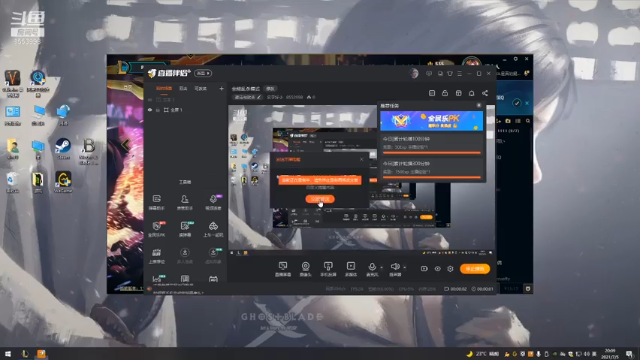Open the feedback chat icon in title bar
Viewport: 640px width, 360px height.
click(x=440, y=73)
